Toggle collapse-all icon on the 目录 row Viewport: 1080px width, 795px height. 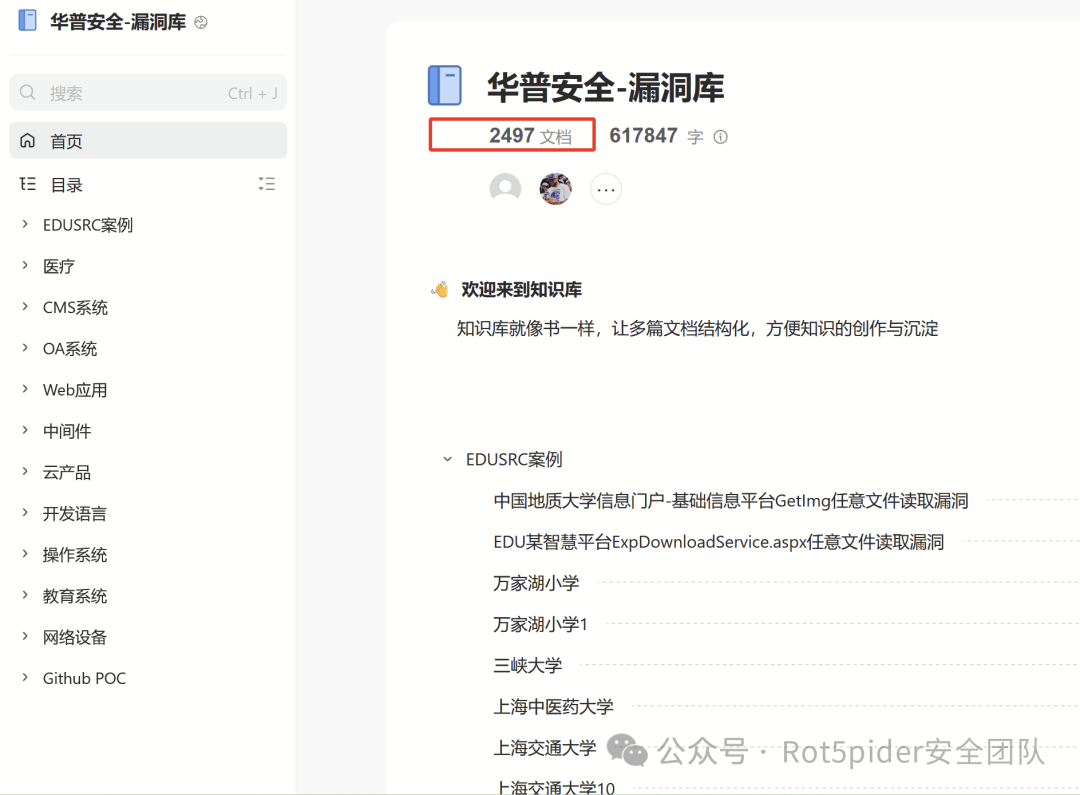[267, 184]
